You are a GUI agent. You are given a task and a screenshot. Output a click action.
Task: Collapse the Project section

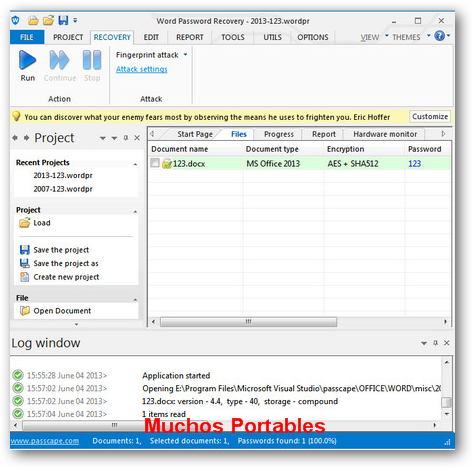coord(135,212)
